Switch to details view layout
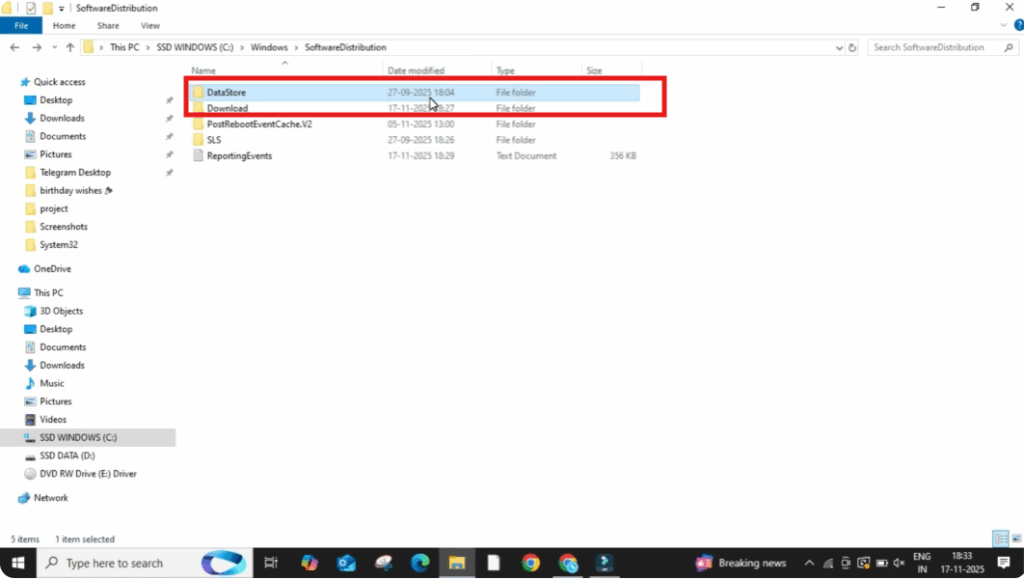The width and height of the screenshot is (1024, 579). pyautogui.click(x=998, y=539)
